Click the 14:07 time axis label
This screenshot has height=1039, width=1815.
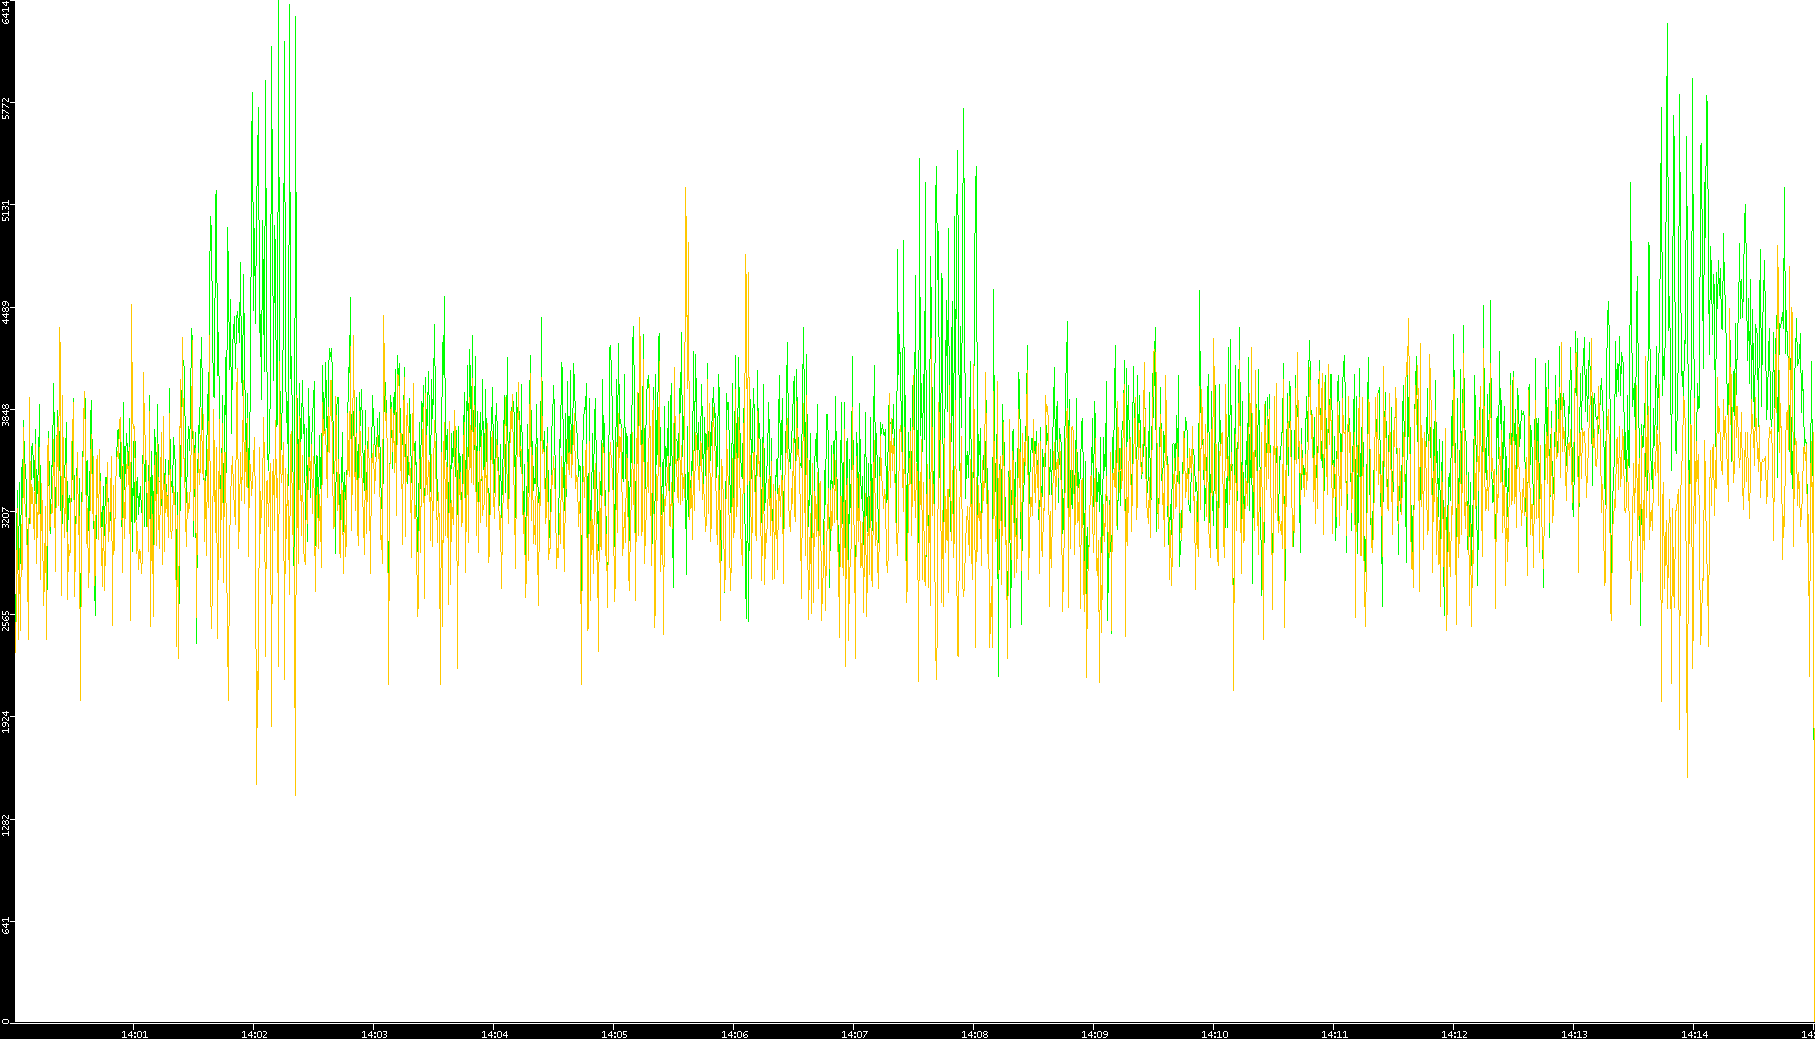[x=854, y=1034]
